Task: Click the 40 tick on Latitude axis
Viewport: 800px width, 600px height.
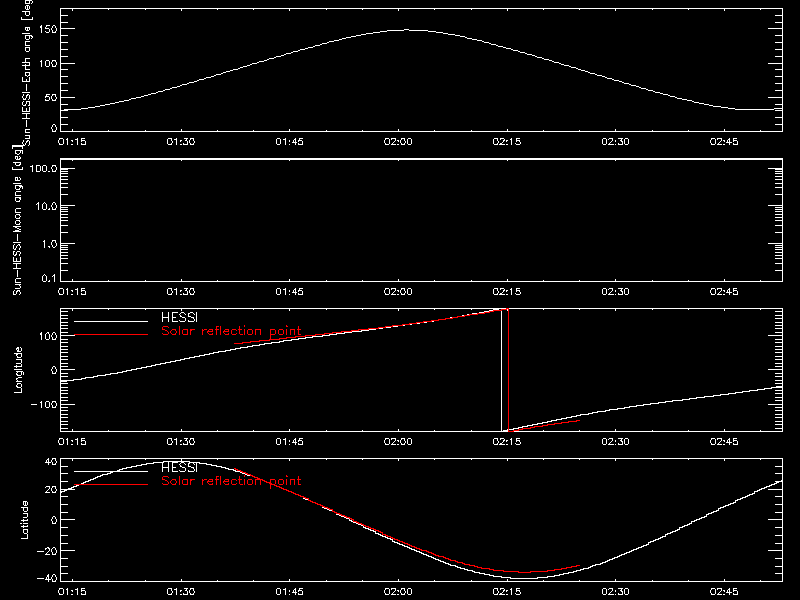Action: pos(51,462)
